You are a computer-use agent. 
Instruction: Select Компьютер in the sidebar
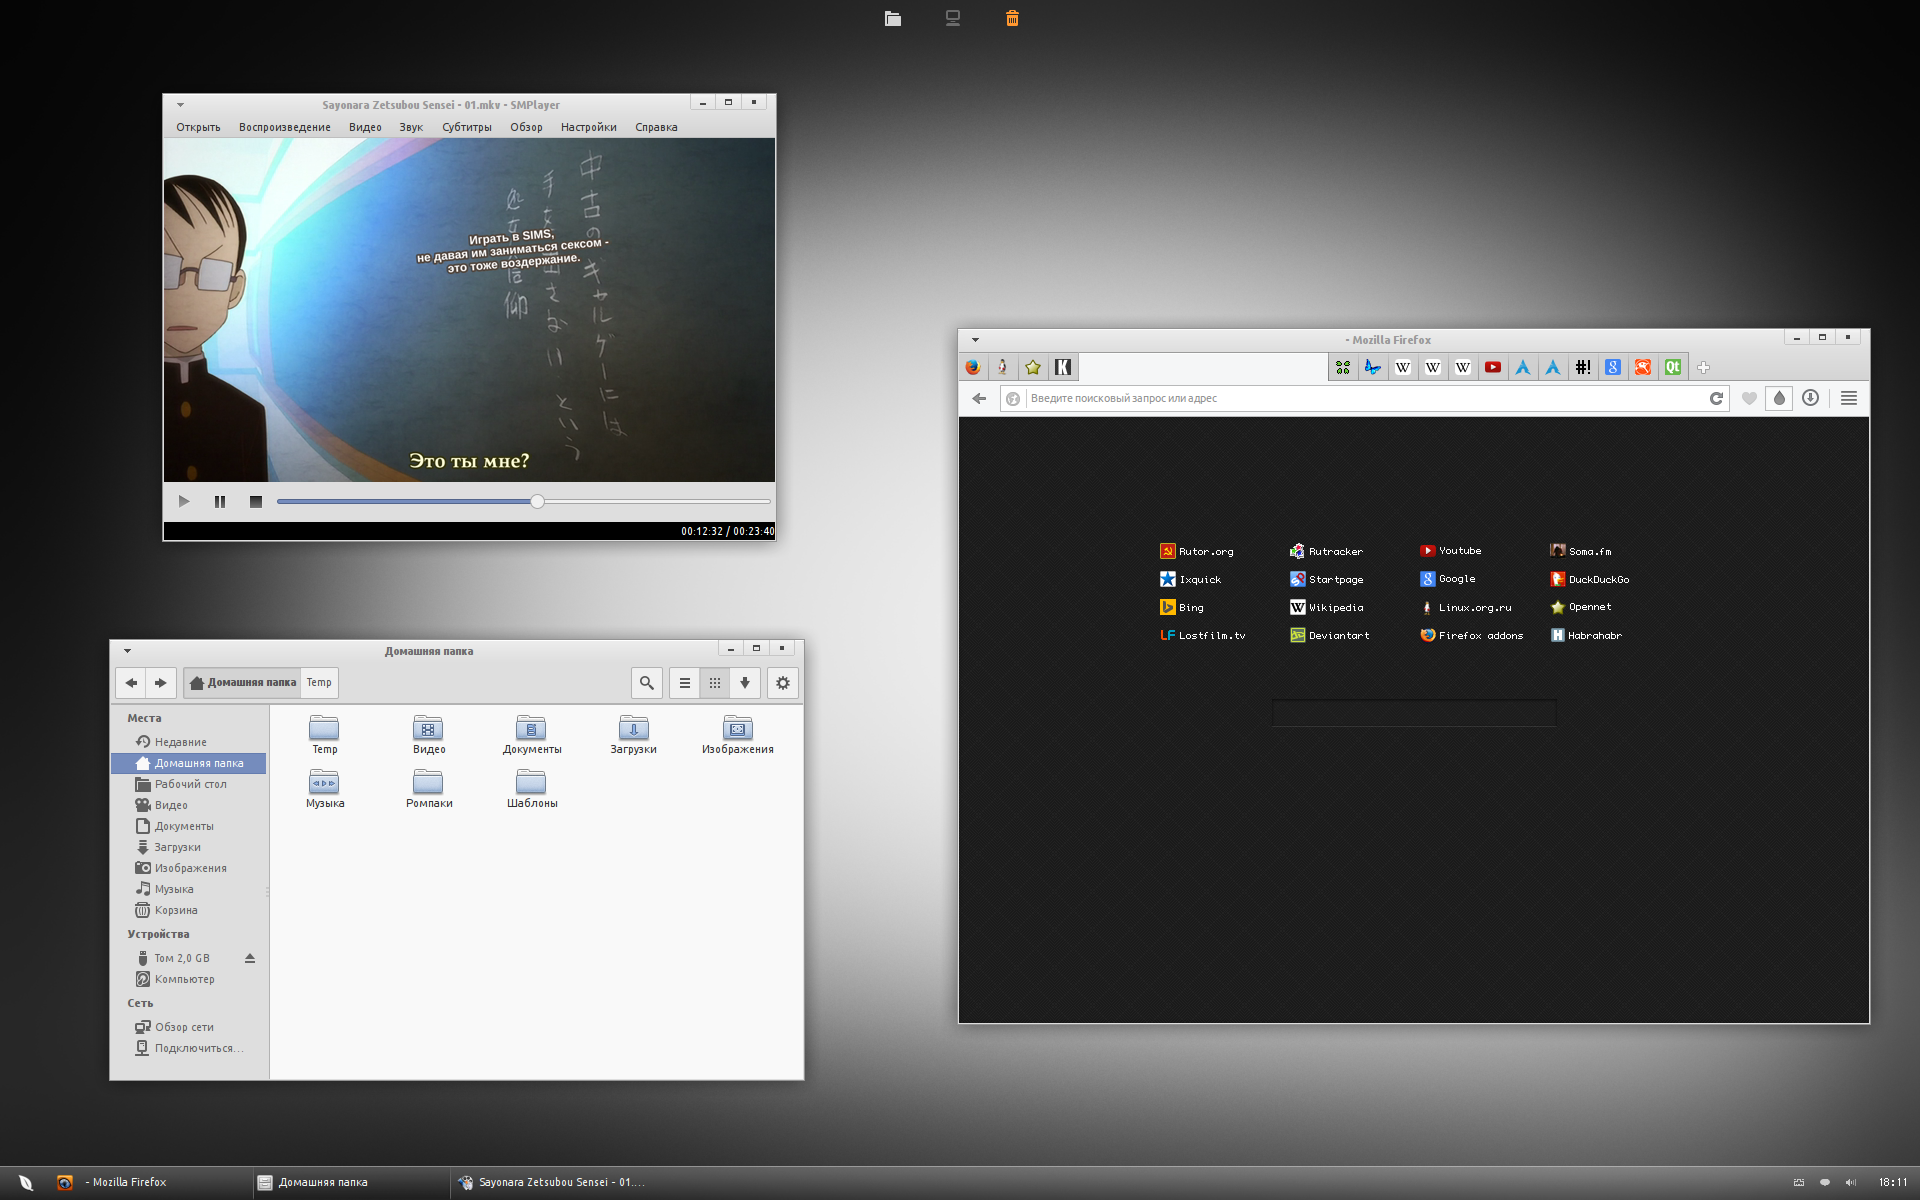[188, 979]
